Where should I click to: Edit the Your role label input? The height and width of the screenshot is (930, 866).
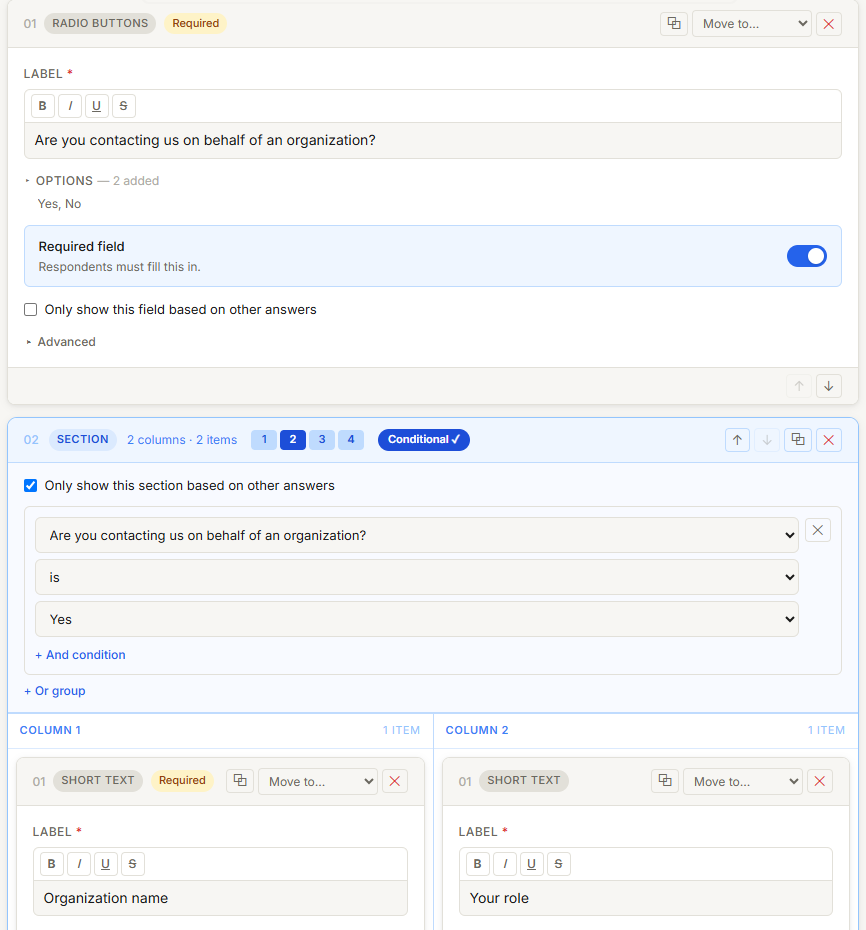pyautogui.click(x=646, y=899)
